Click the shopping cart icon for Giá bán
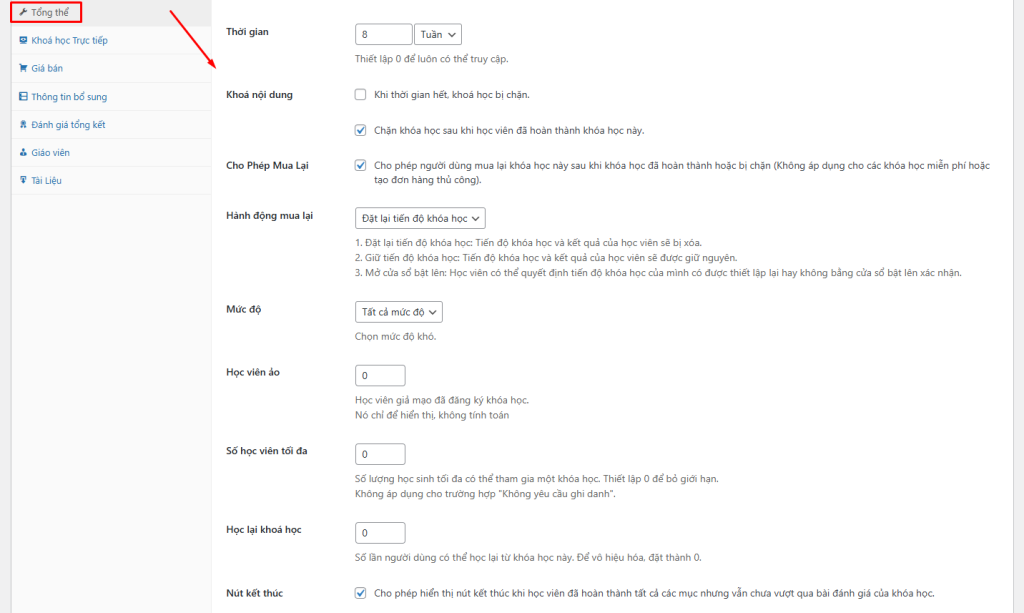 [x=23, y=68]
